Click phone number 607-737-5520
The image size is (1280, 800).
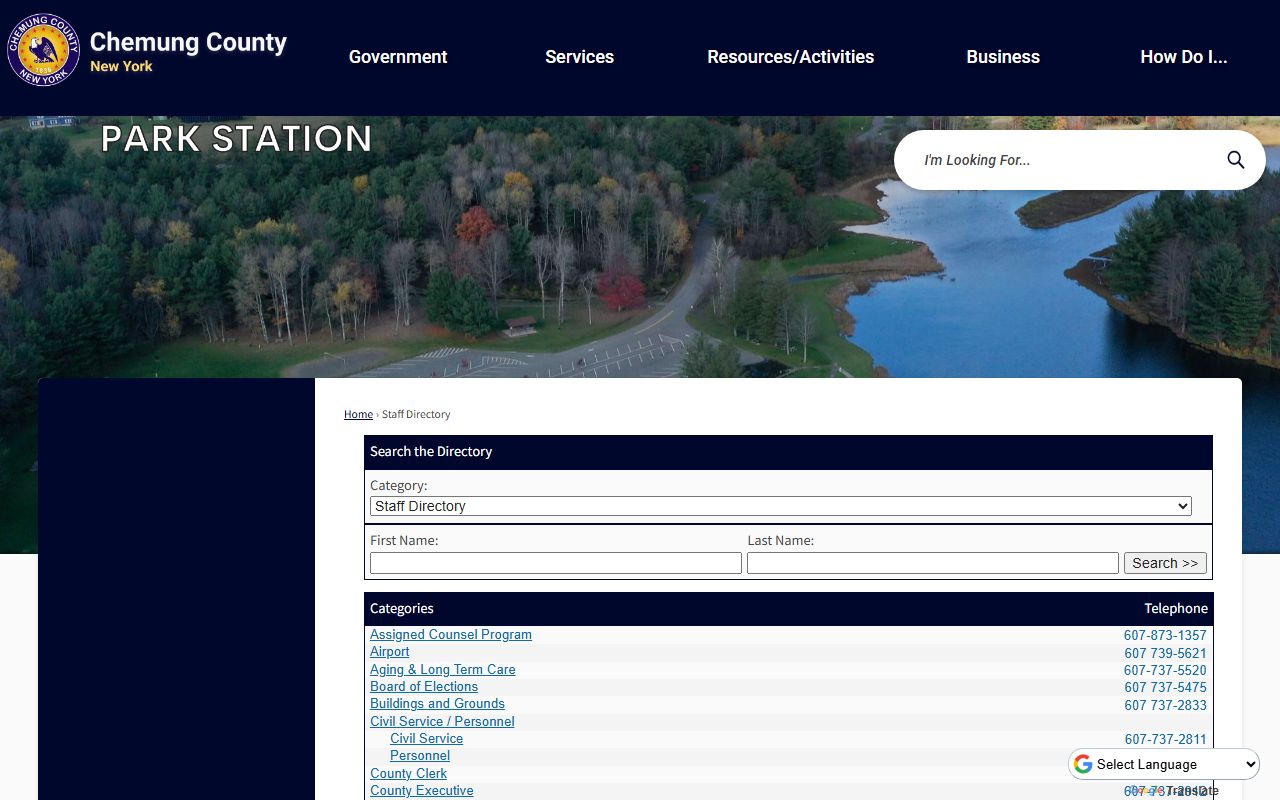coord(1165,671)
